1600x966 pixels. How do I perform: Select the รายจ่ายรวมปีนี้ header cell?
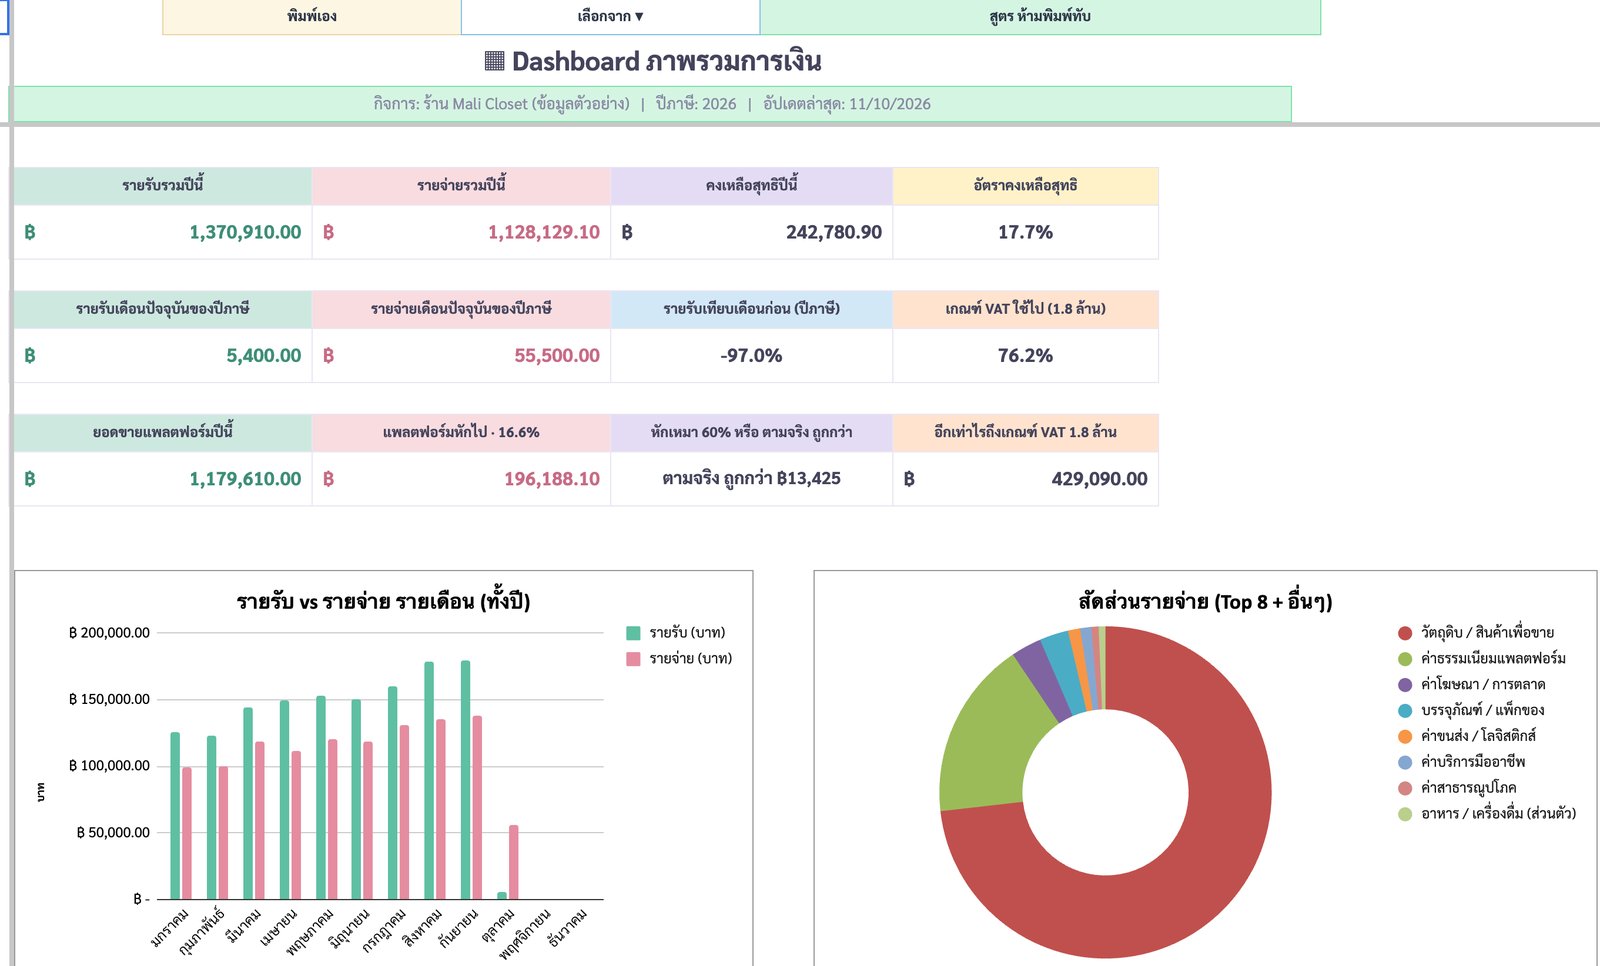click(461, 186)
